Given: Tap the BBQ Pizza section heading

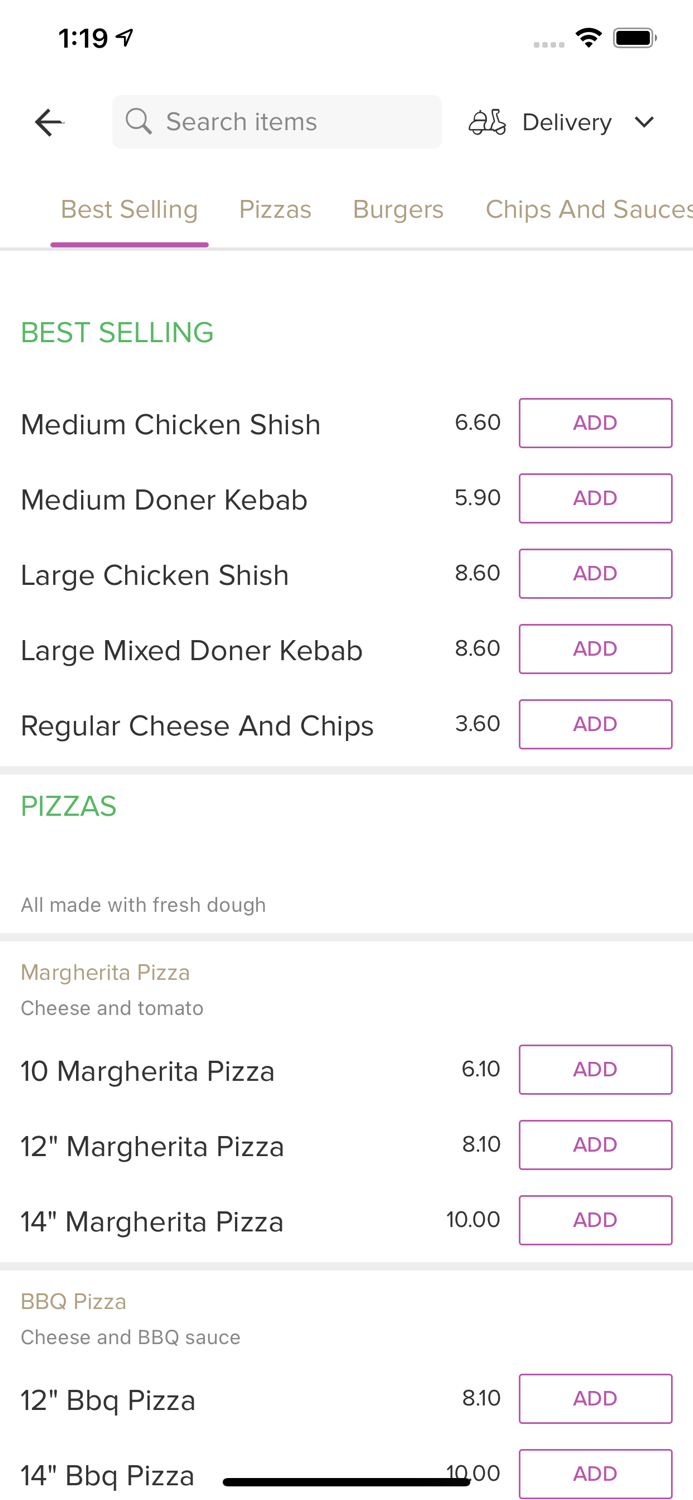Looking at the screenshot, I should [x=74, y=1300].
